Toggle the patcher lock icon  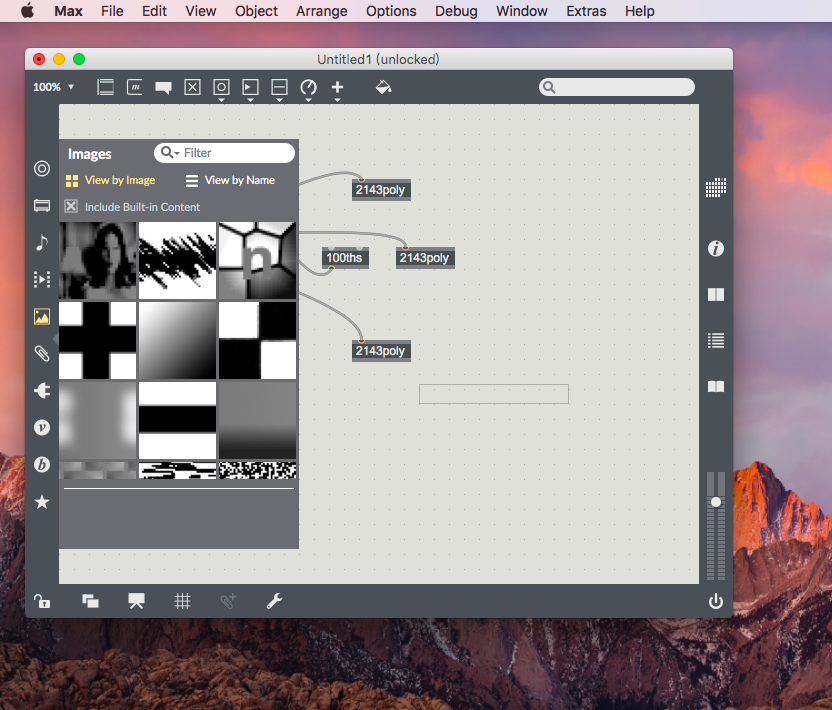(x=42, y=601)
